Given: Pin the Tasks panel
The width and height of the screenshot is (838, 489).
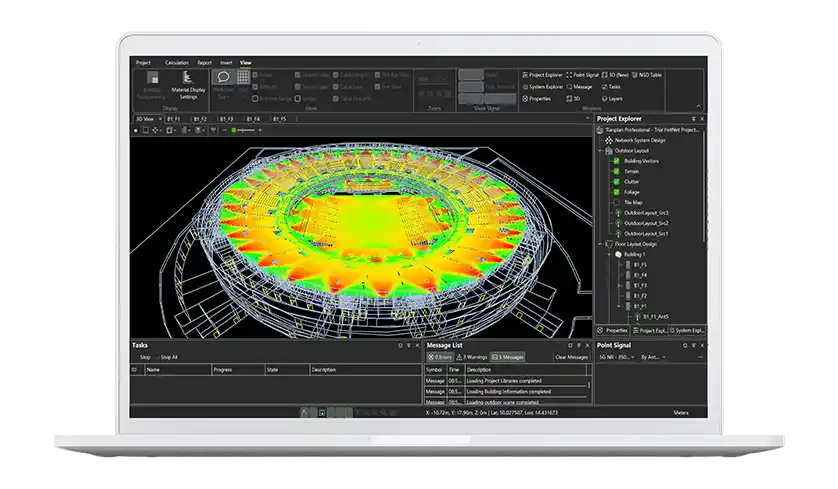Looking at the screenshot, I should click(409, 345).
